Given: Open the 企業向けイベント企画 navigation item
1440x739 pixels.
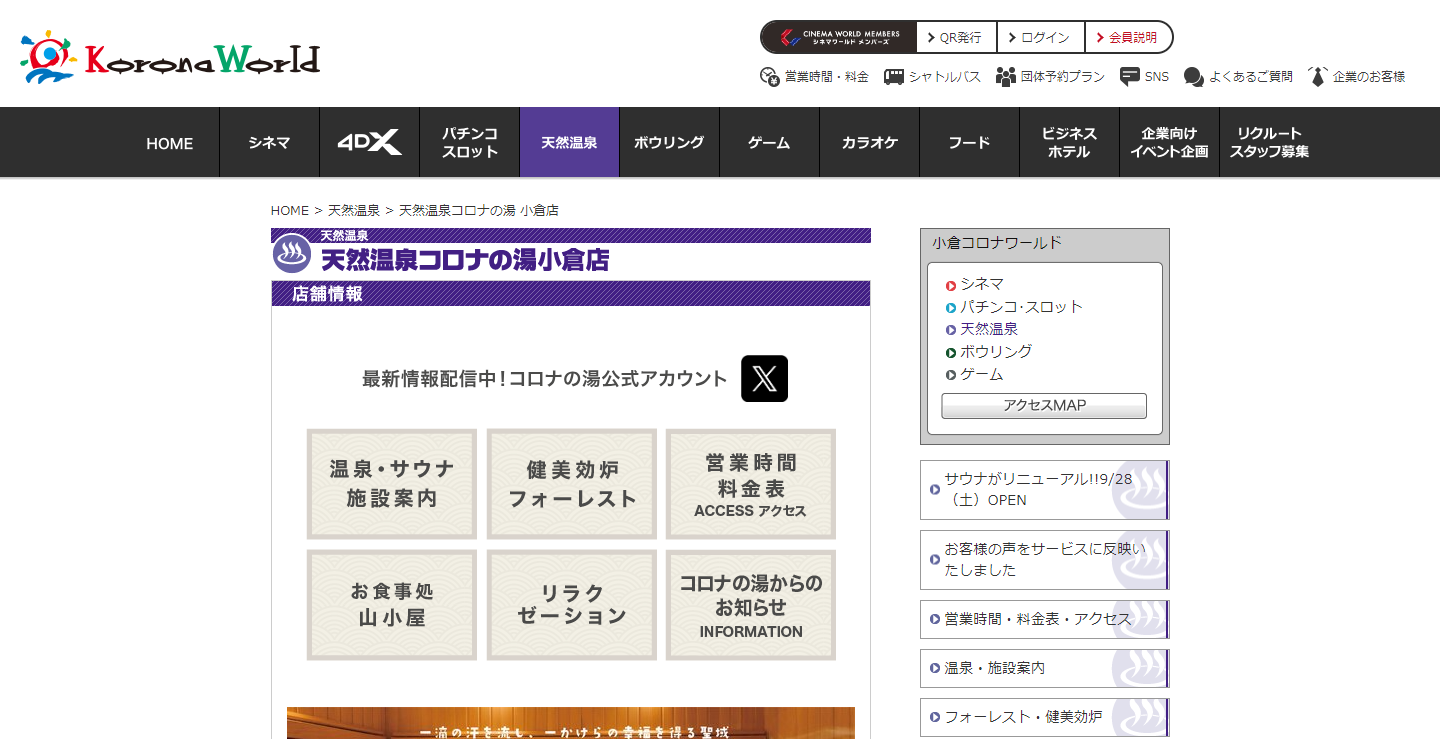Looking at the screenshot, I should (x=1169, y=142).
